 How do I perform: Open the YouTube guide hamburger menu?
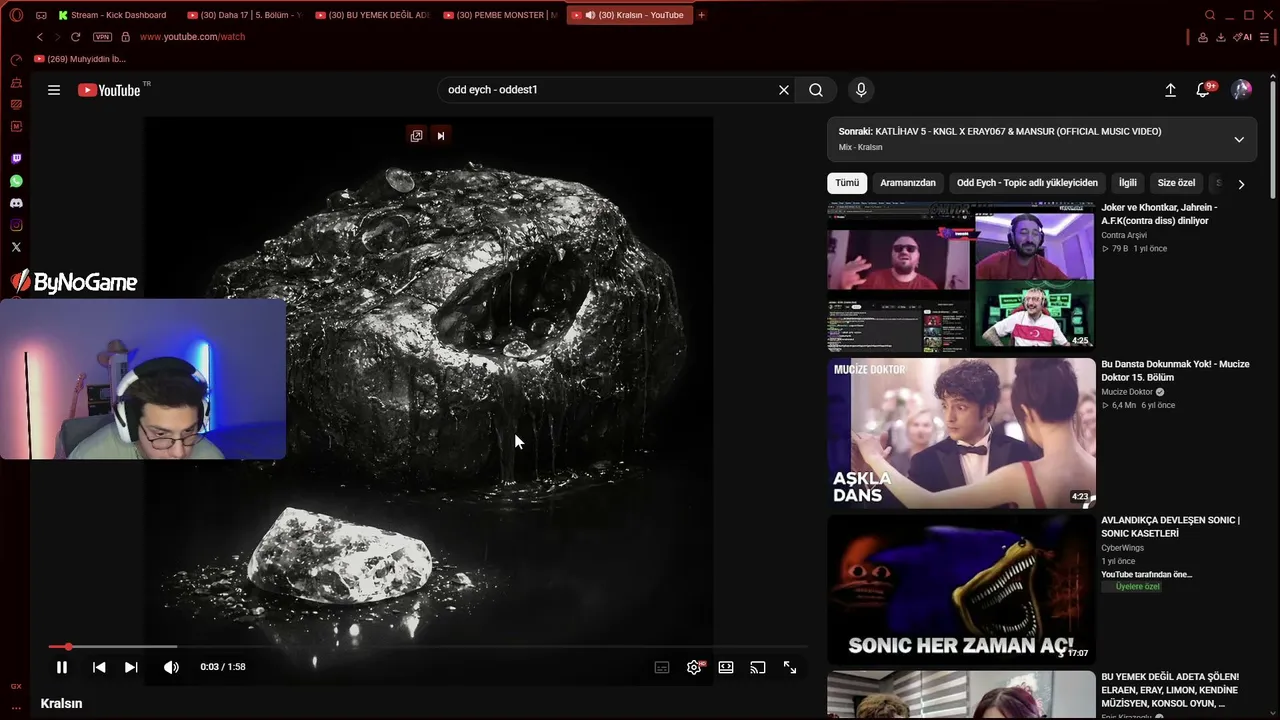tap(54, 90)
